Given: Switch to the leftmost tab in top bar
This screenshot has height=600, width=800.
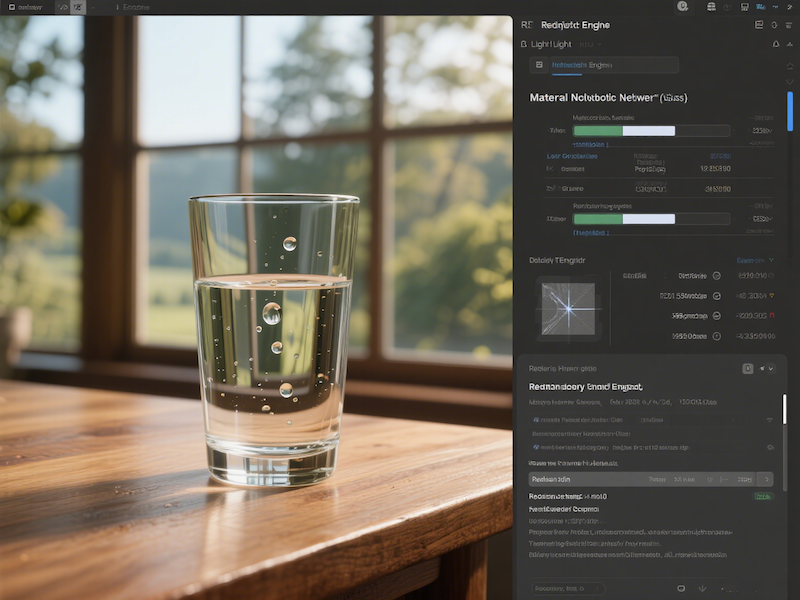Looking at the screenshot, I should (23, 6).
